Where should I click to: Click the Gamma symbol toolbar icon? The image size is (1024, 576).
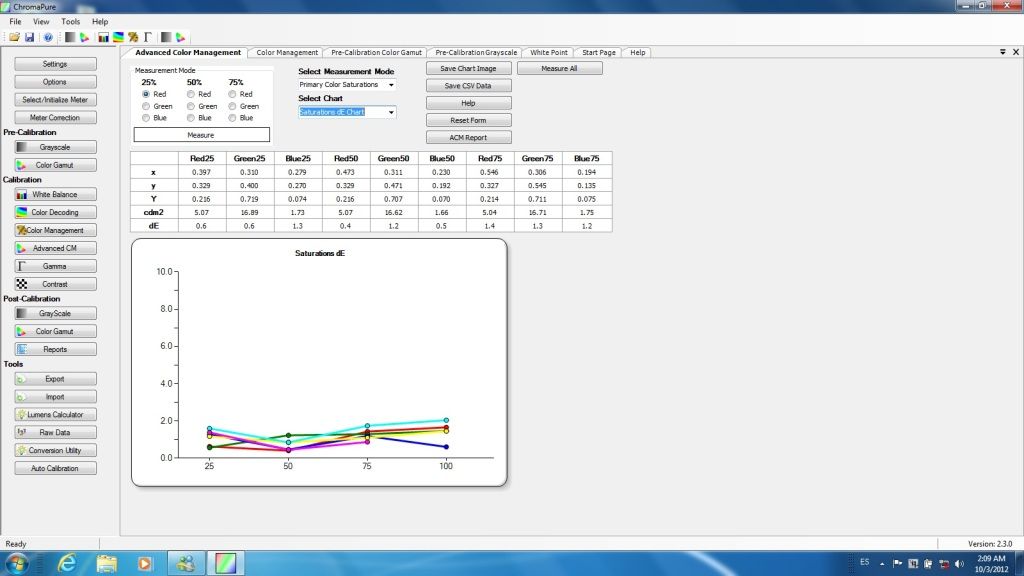148,37
